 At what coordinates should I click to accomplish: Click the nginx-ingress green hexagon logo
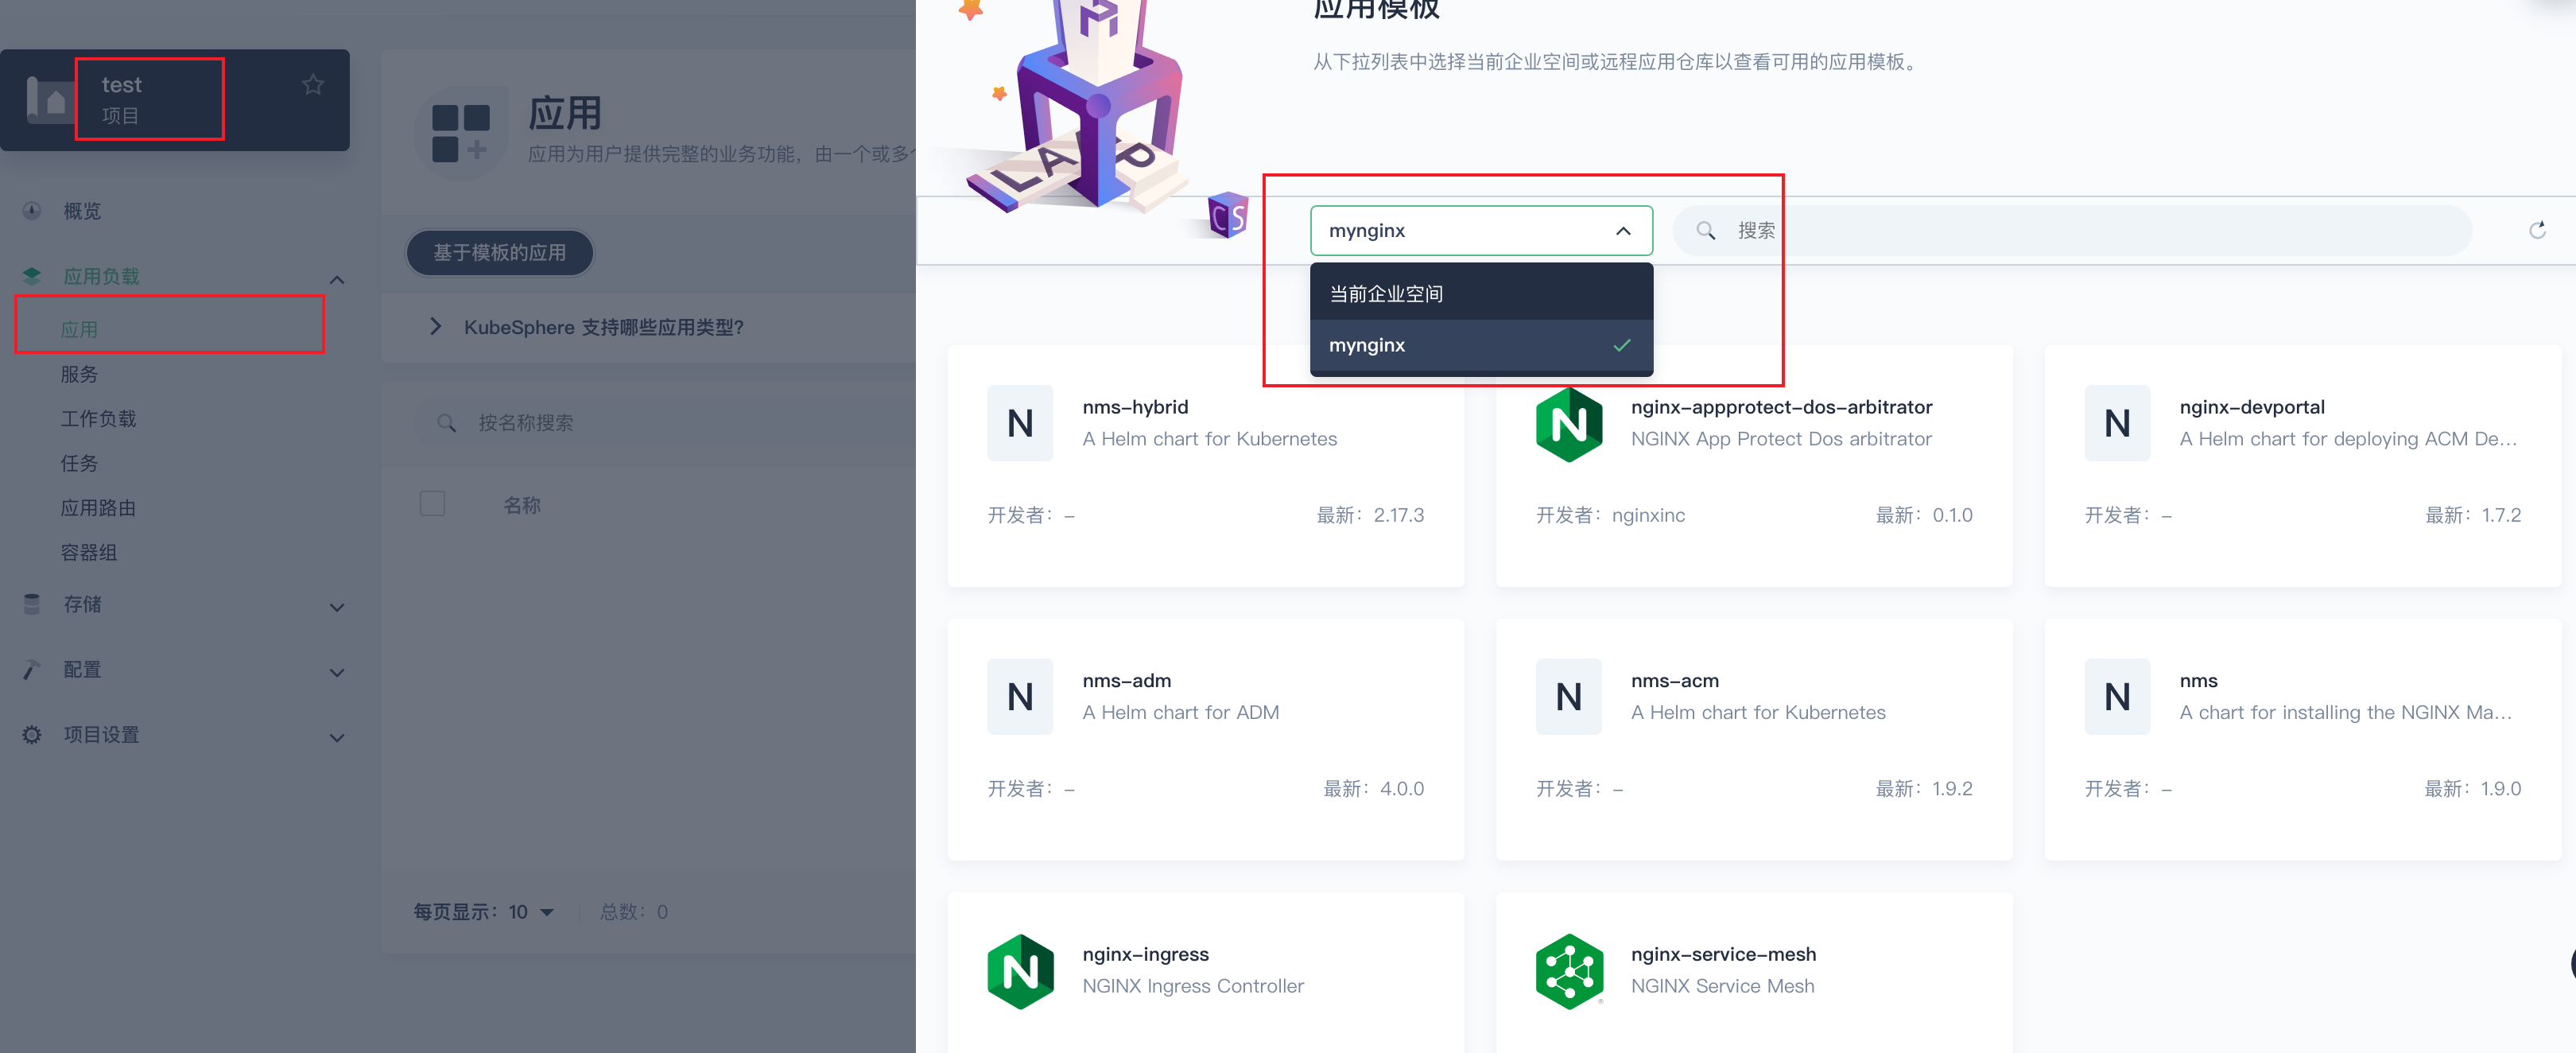[x=1020, y=971]
